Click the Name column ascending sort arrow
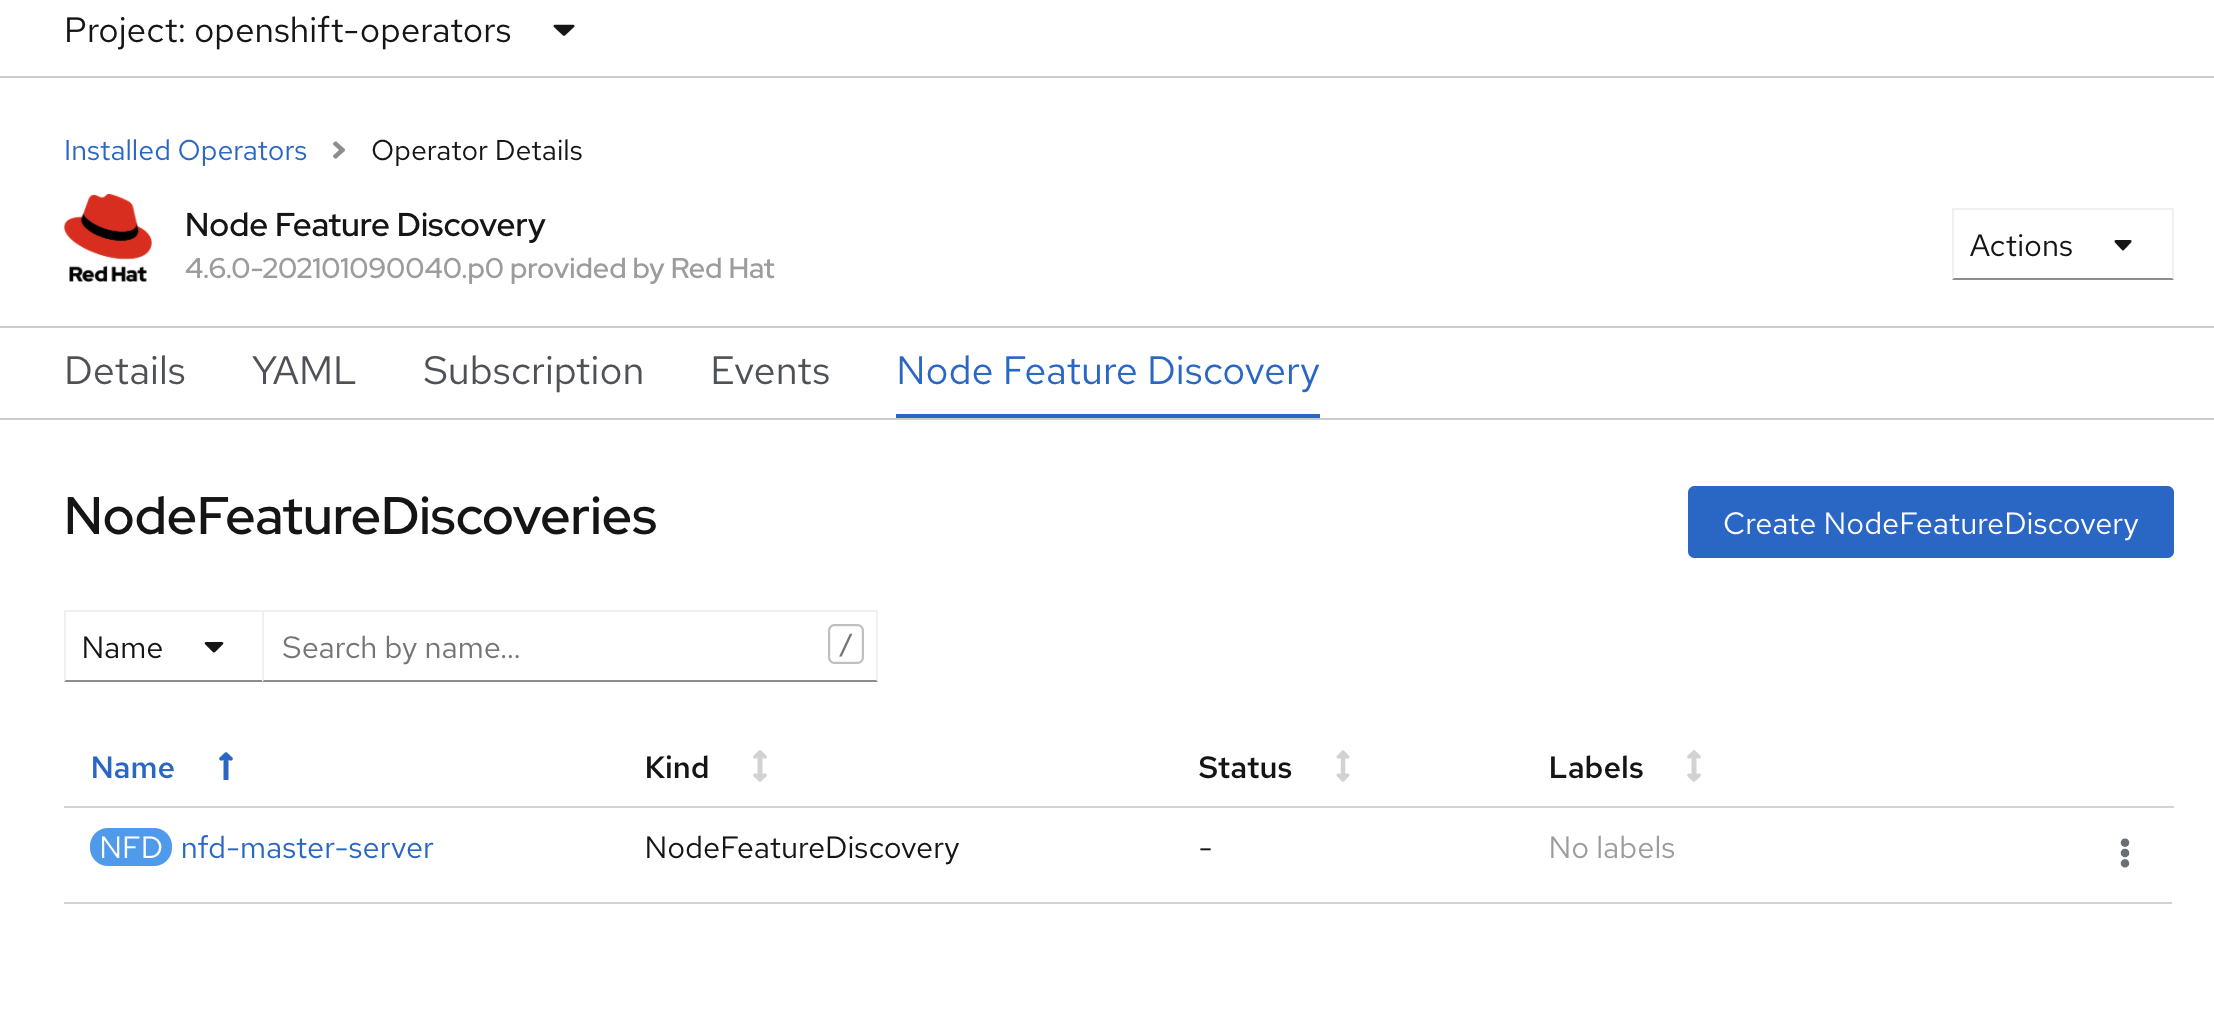This screenshot has height=1034, width=2214. pyautogui.click(x=226, y=767)
